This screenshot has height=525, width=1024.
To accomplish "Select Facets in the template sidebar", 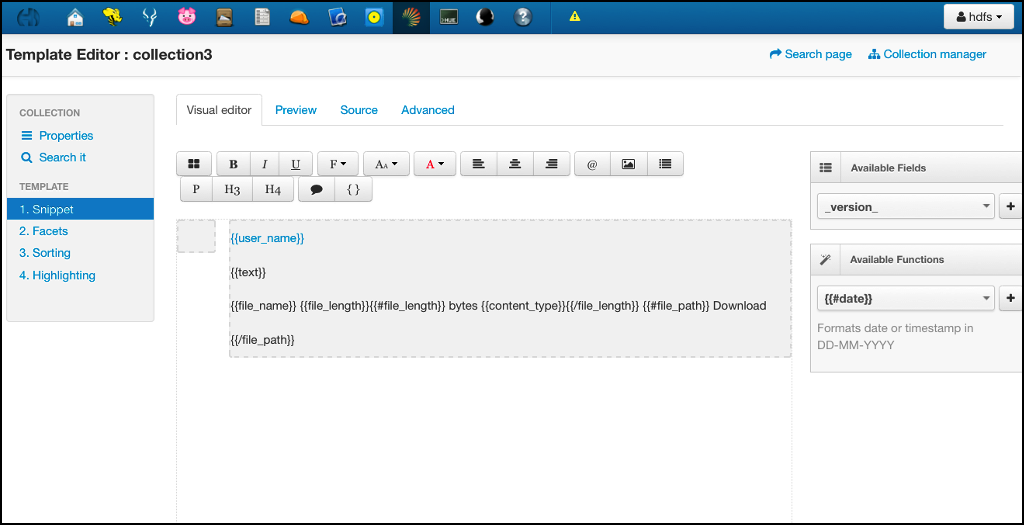I will click(43, 231).
